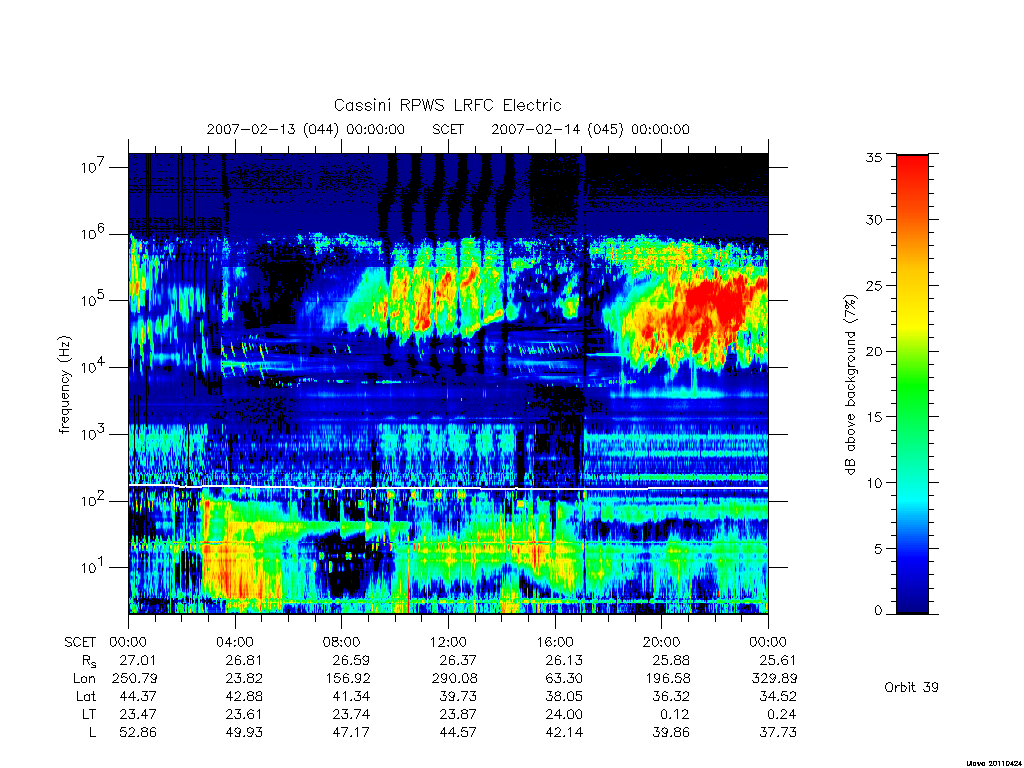Viewport: 1024px width, 768px height.
Task: Click the Lon row header
Action: pyautogui.click(x=84, y=679)
